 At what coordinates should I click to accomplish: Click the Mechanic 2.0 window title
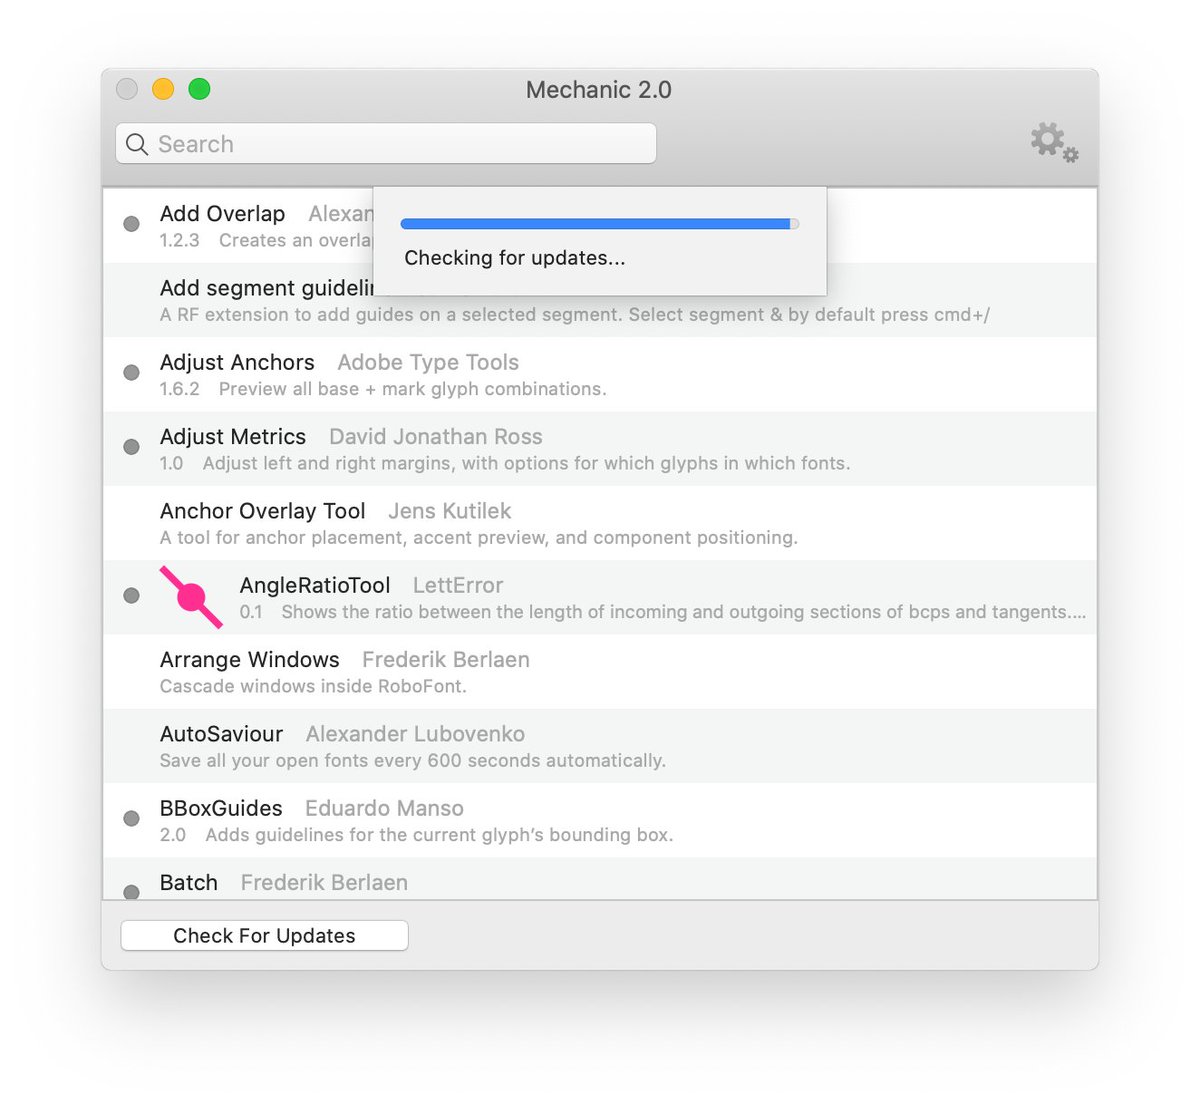click(599, 90)
